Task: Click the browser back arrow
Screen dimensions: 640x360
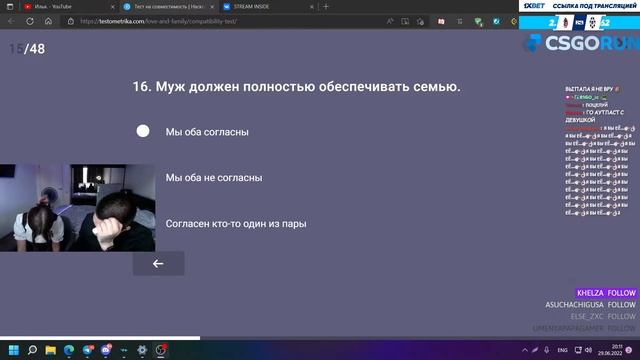Action: (x=11, y=21)
